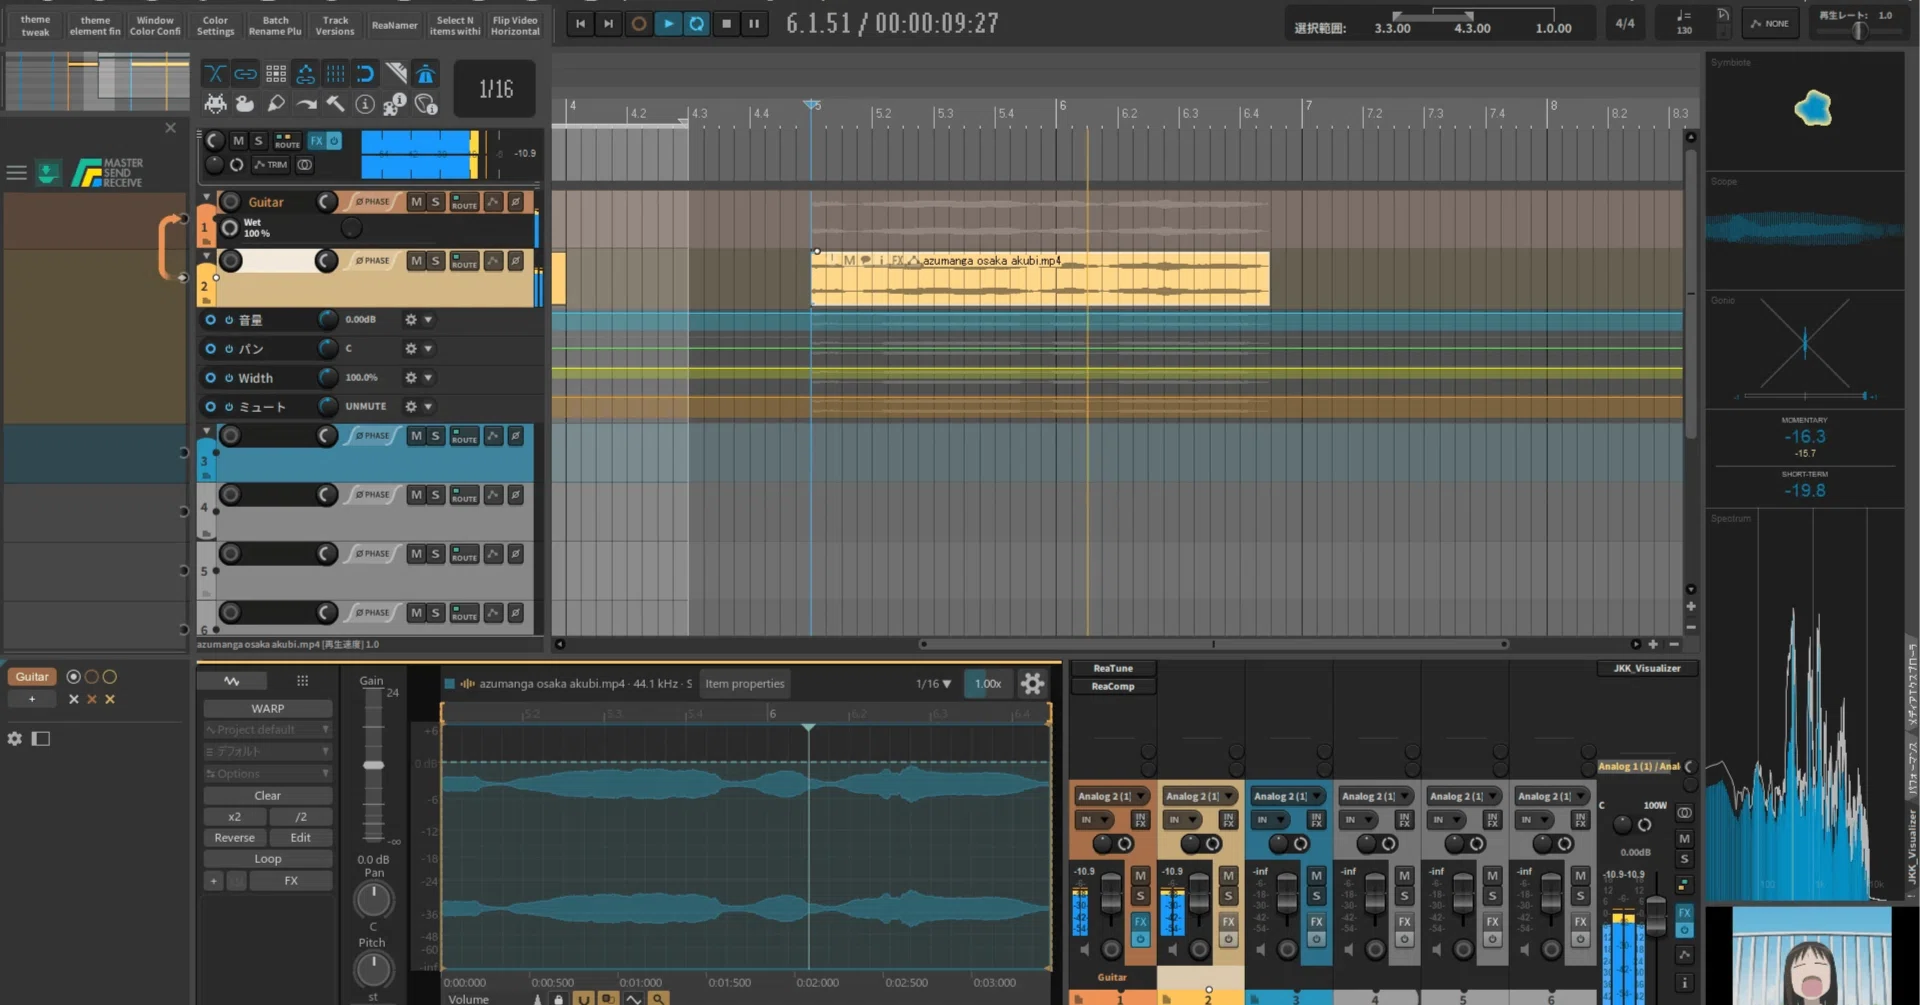Click the download arrow icon beside the Master logo
1920x1005 pixels.
(48, 172)
